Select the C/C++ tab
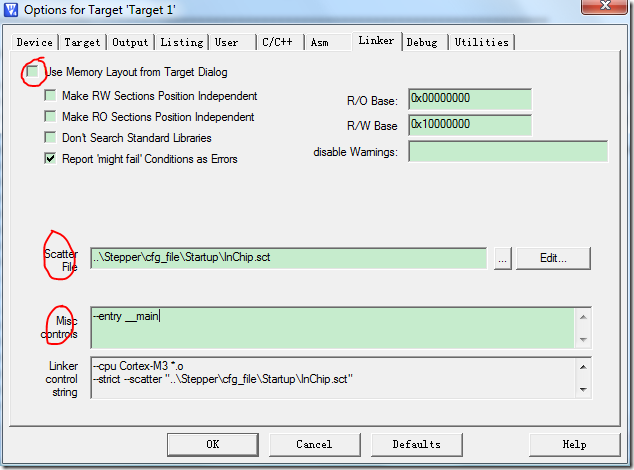 pyautogui.click(x=280, y=42)
